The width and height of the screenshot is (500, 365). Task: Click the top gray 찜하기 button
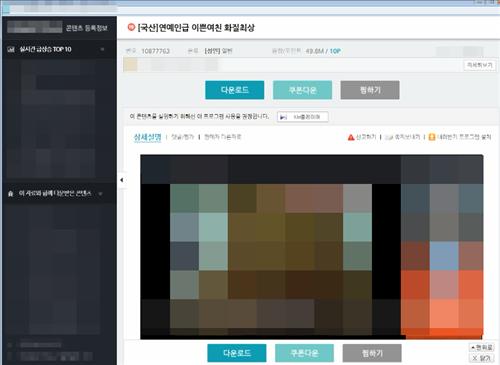tap(370, 90)
